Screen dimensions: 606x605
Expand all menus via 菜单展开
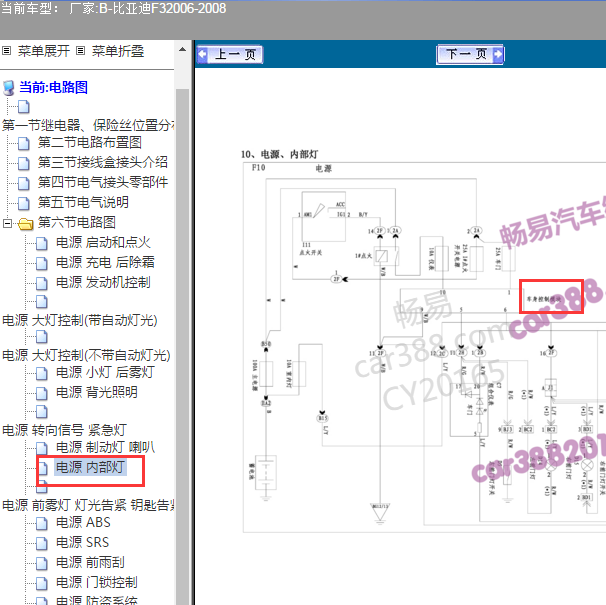pos(44,51)
